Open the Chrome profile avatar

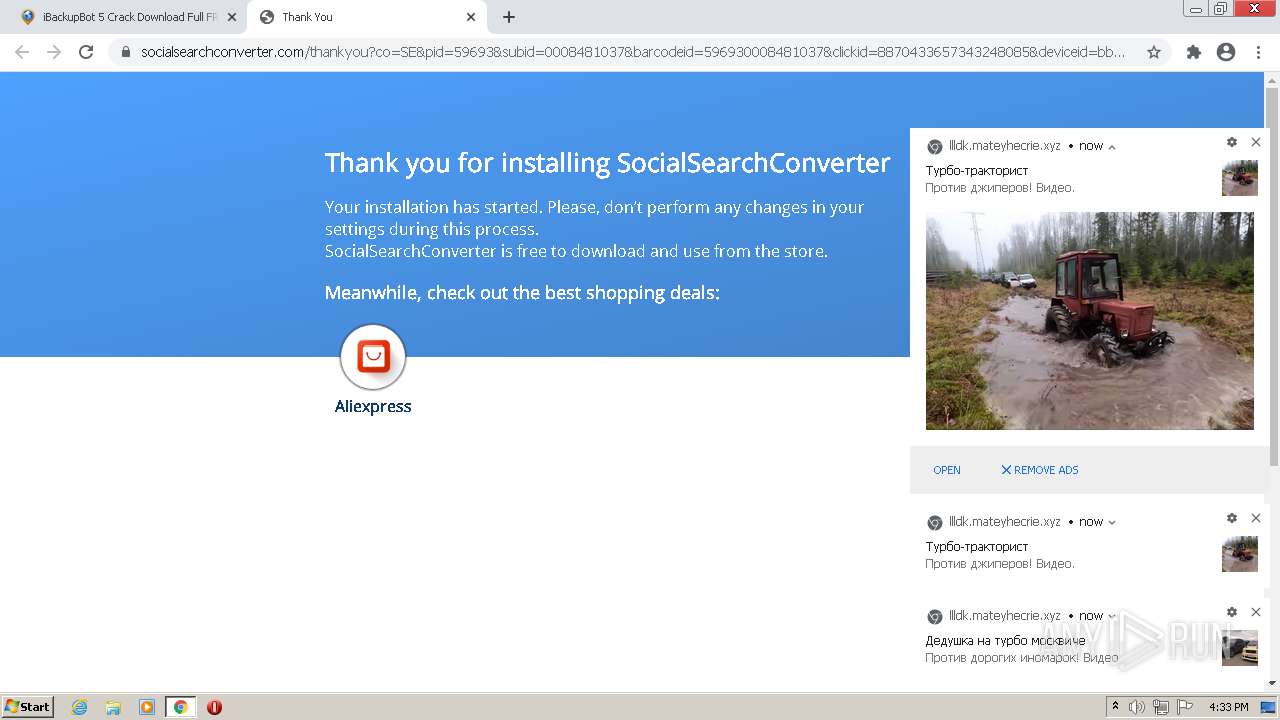pyautogui.click(x=1226, y=52)
